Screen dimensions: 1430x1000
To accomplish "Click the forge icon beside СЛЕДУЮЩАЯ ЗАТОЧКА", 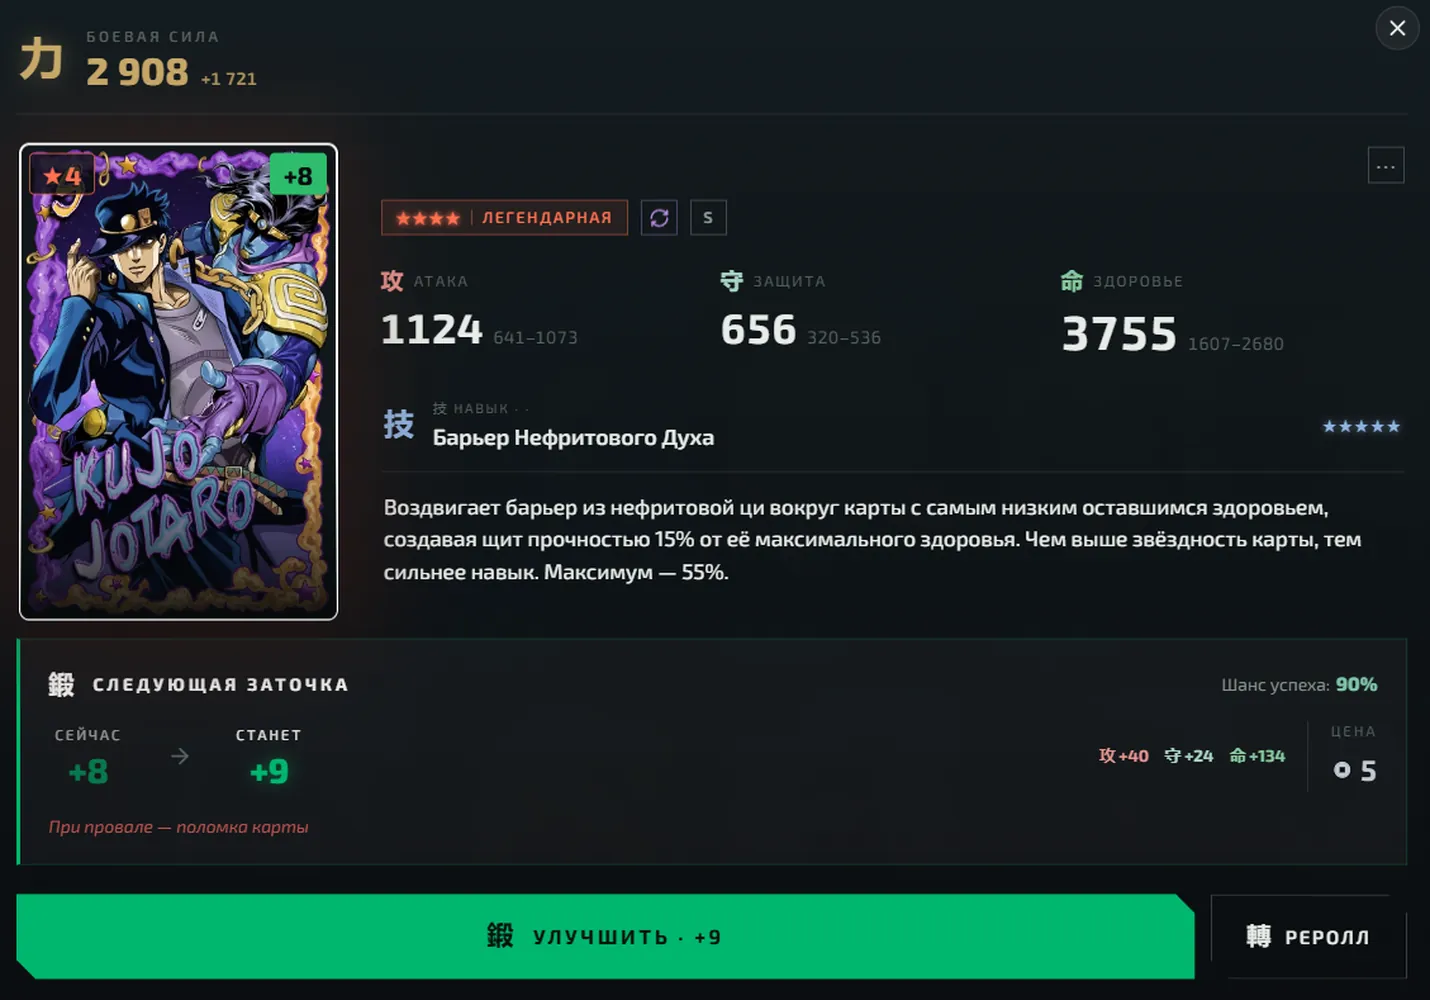I will click(61, 684).
